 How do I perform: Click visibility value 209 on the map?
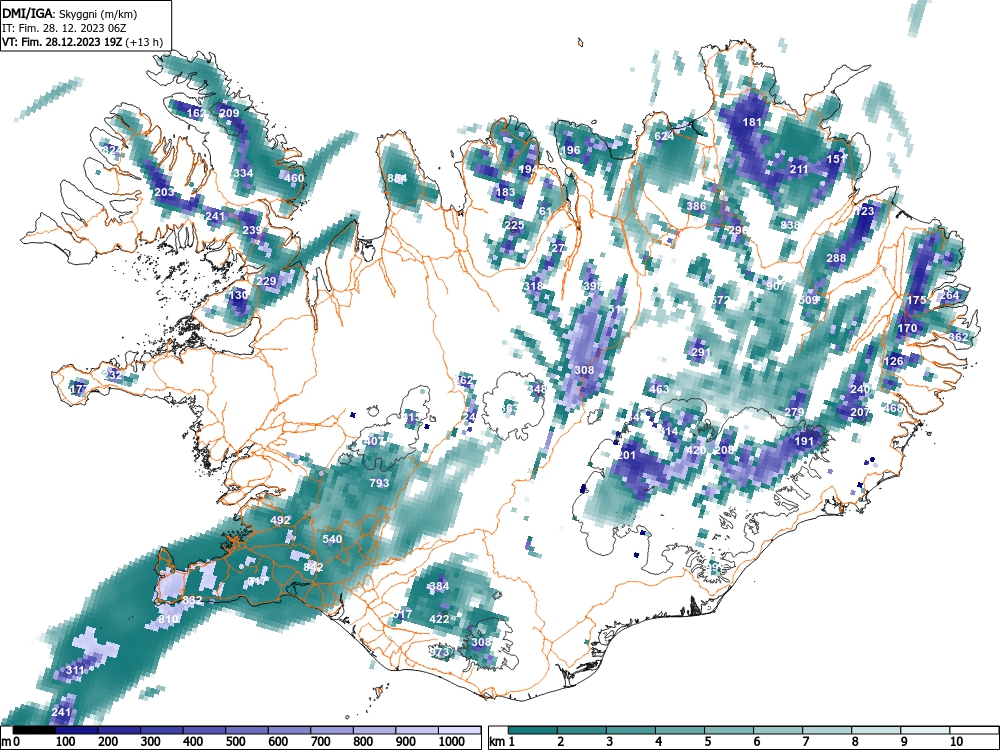(229, 113)
